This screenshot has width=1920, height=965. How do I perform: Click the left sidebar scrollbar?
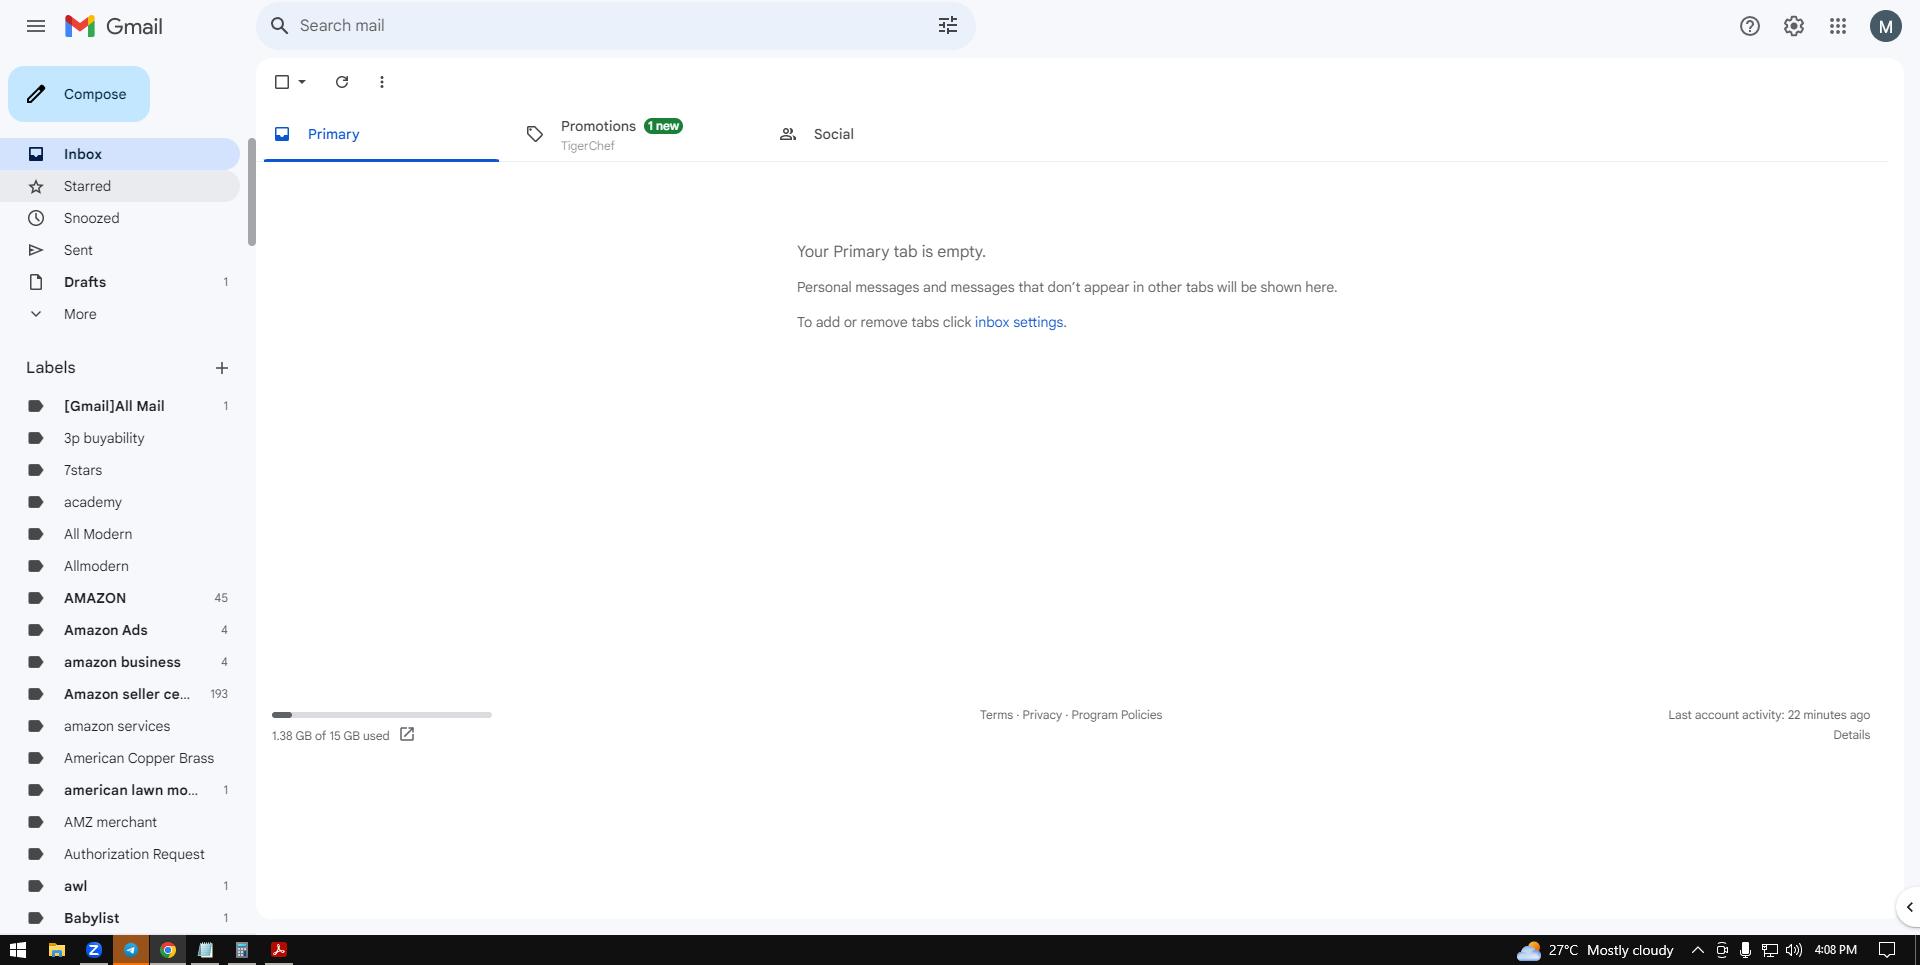click(252, 190)
